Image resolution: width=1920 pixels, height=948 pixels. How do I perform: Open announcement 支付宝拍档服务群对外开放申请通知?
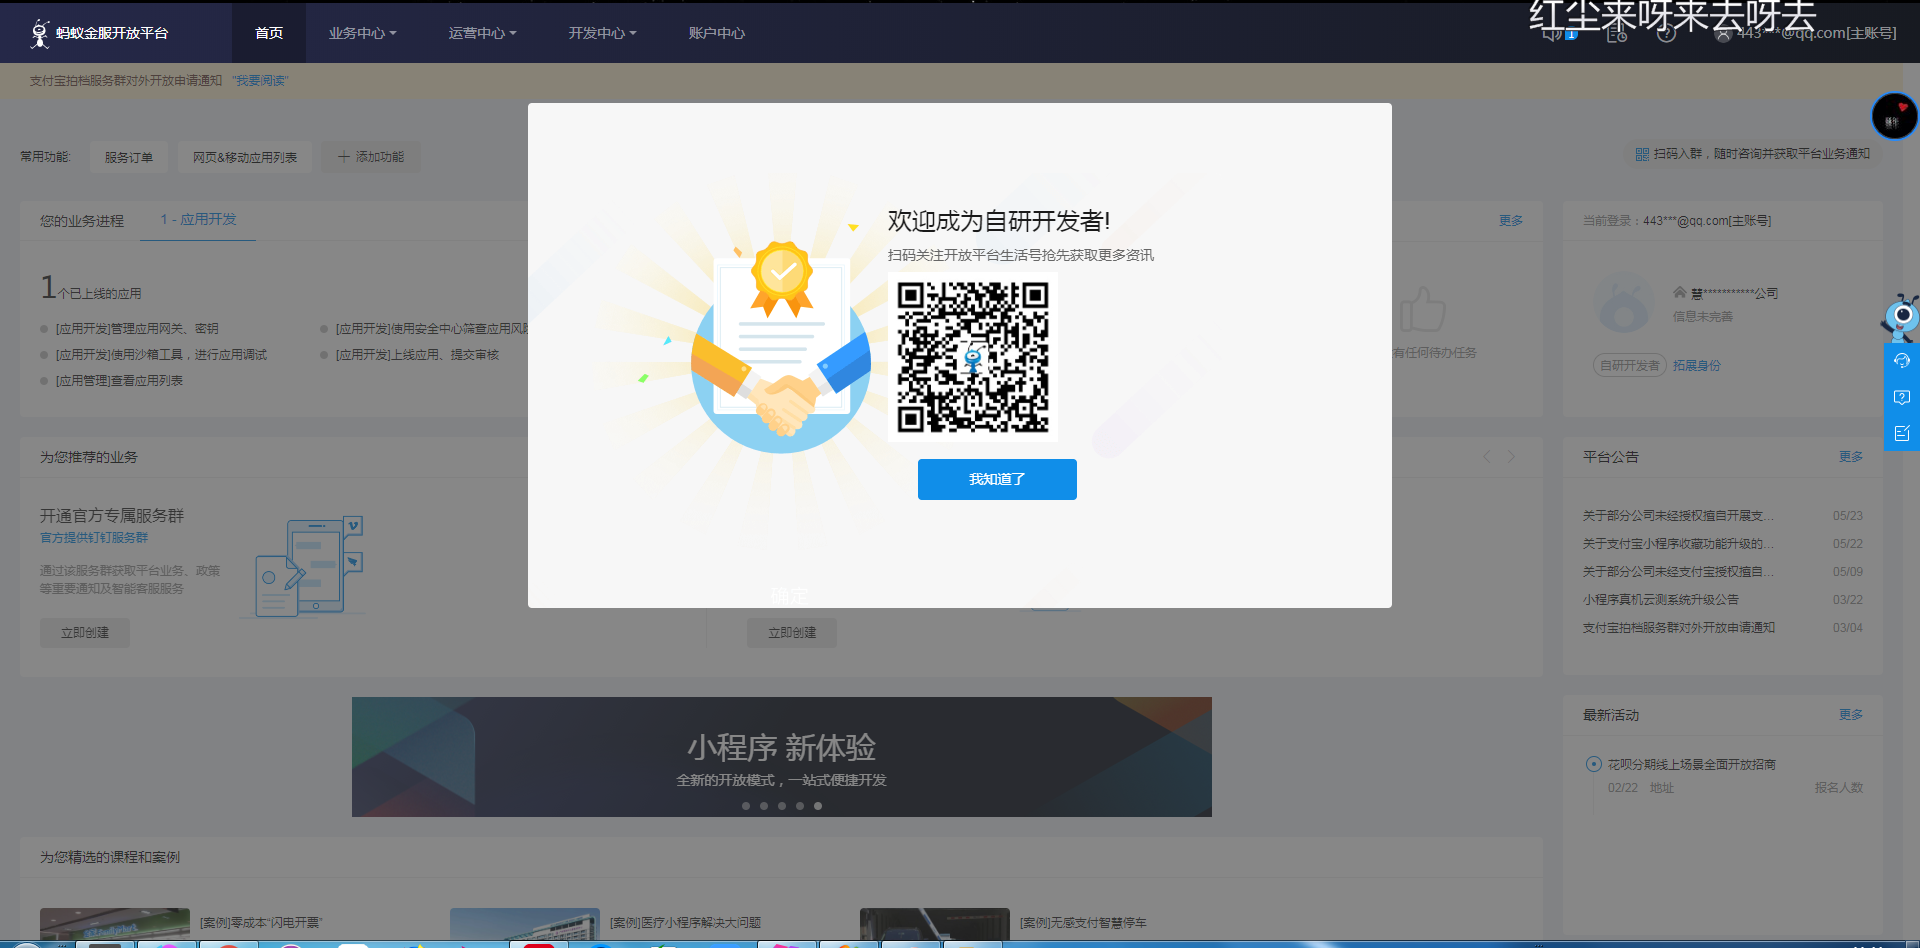point(1678,628)
